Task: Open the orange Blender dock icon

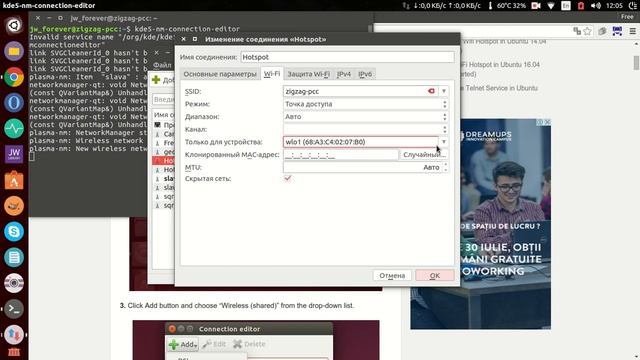Action: [x=14, y=206]
